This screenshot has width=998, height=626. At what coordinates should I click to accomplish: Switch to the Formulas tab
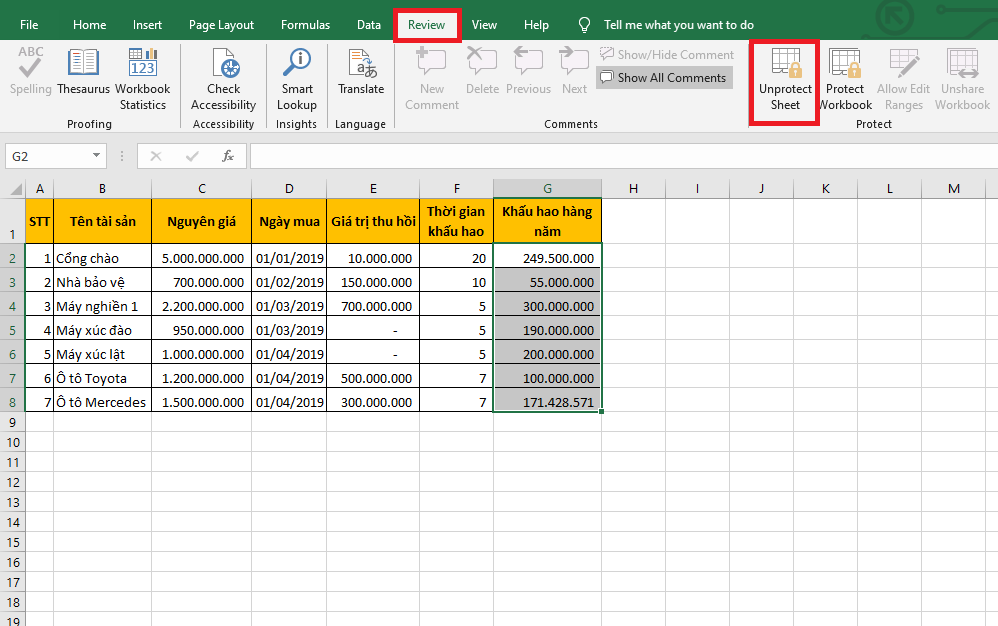tap(305, 25)
